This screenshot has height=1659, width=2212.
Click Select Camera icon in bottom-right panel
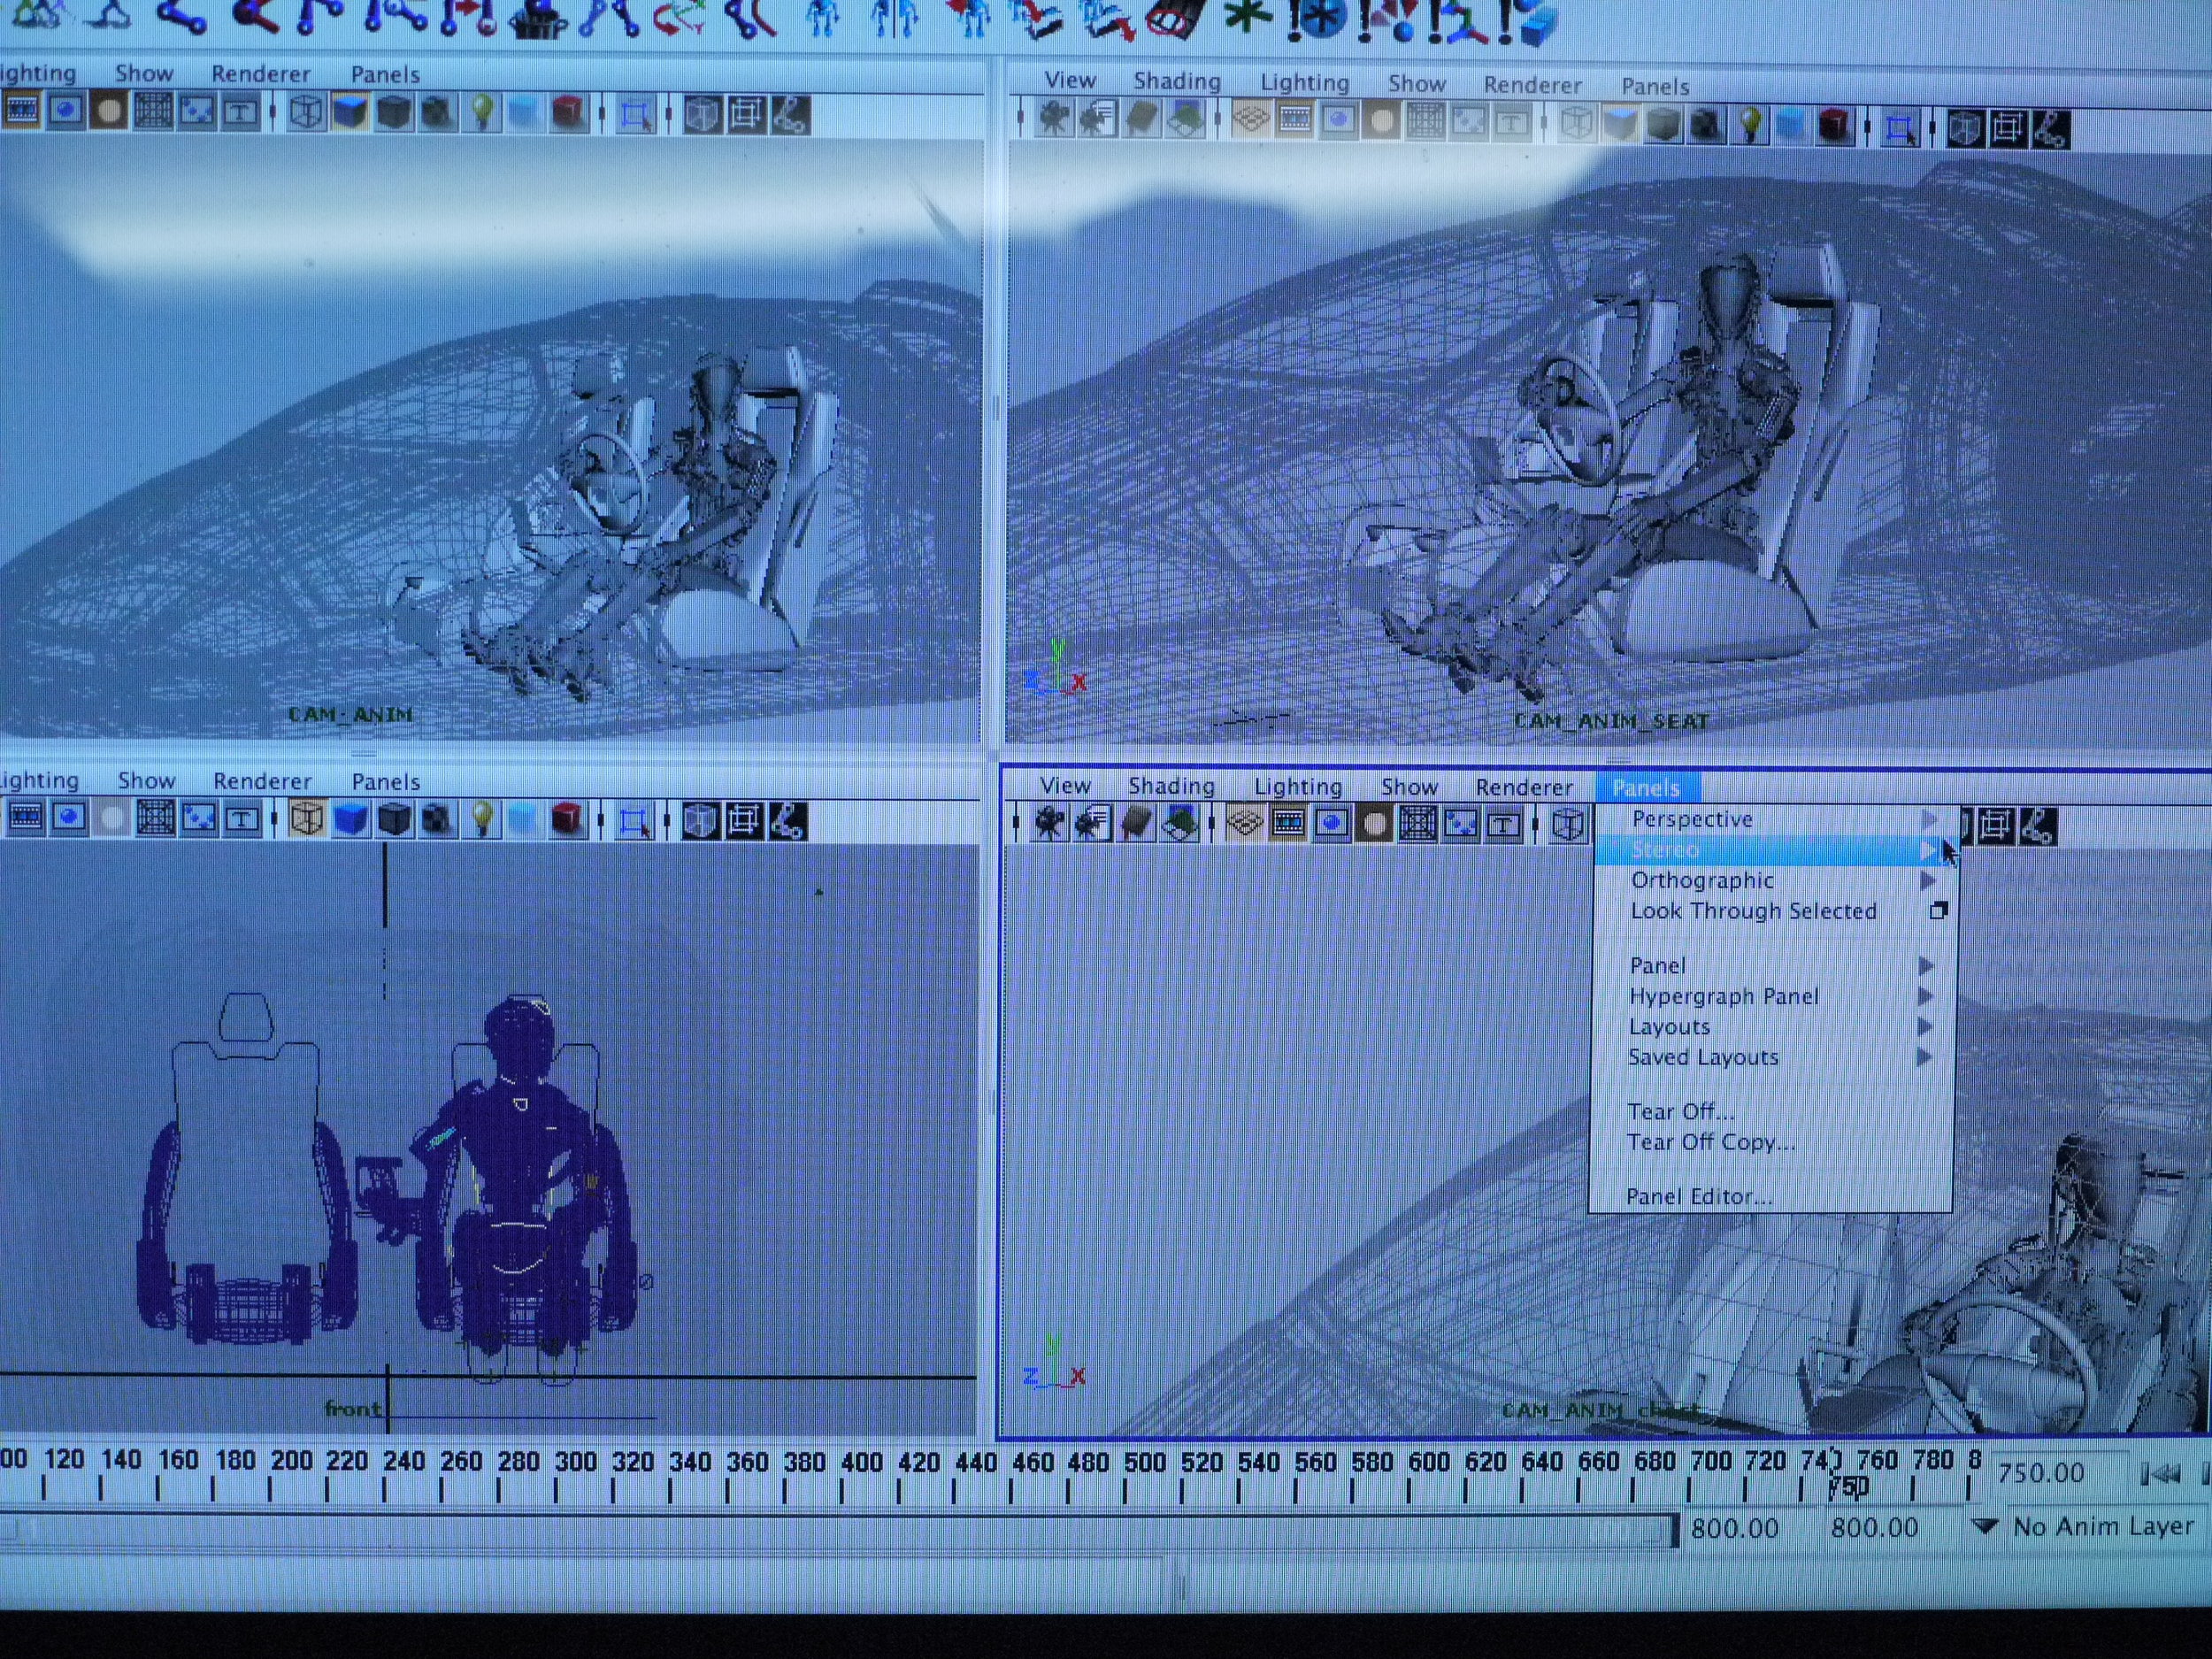pyautogui.click(x=1050, y=824)
